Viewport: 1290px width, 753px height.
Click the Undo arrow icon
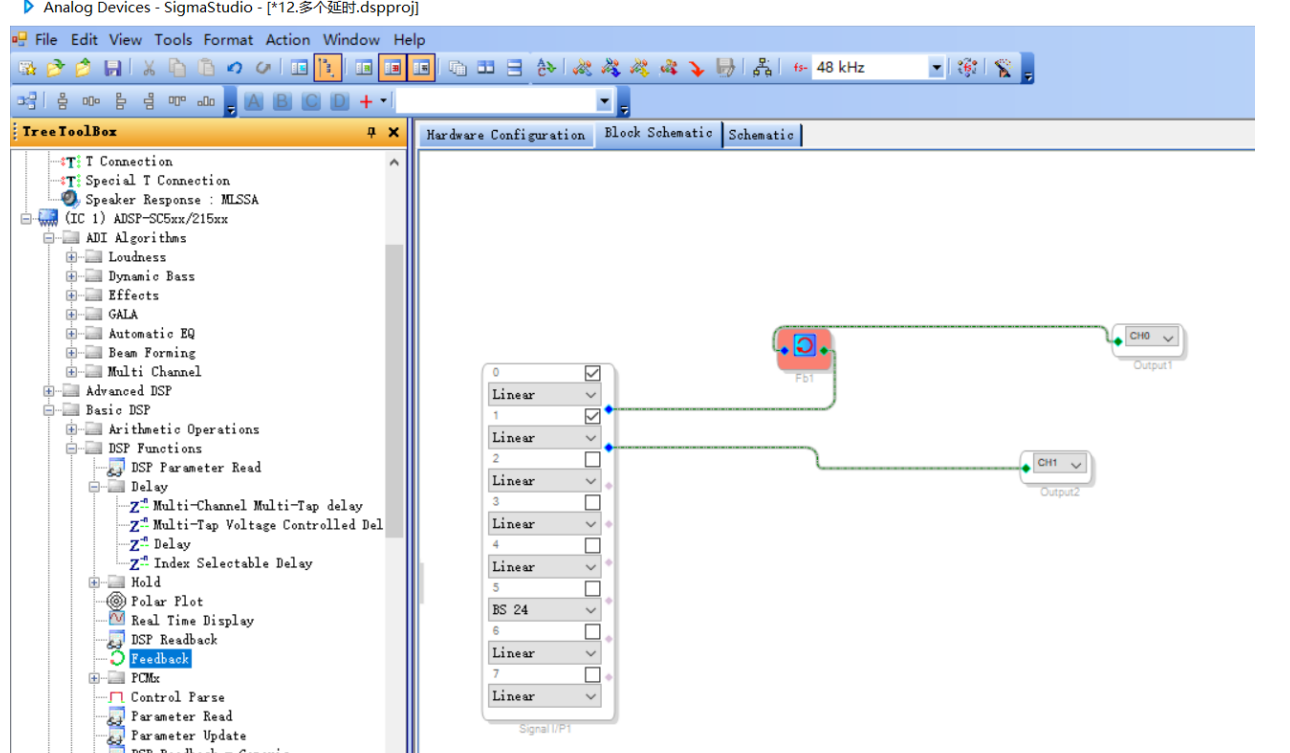tap(235, 68)
